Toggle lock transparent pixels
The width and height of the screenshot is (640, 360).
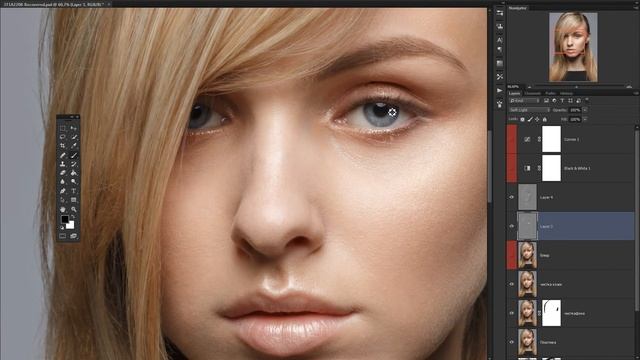522,119
